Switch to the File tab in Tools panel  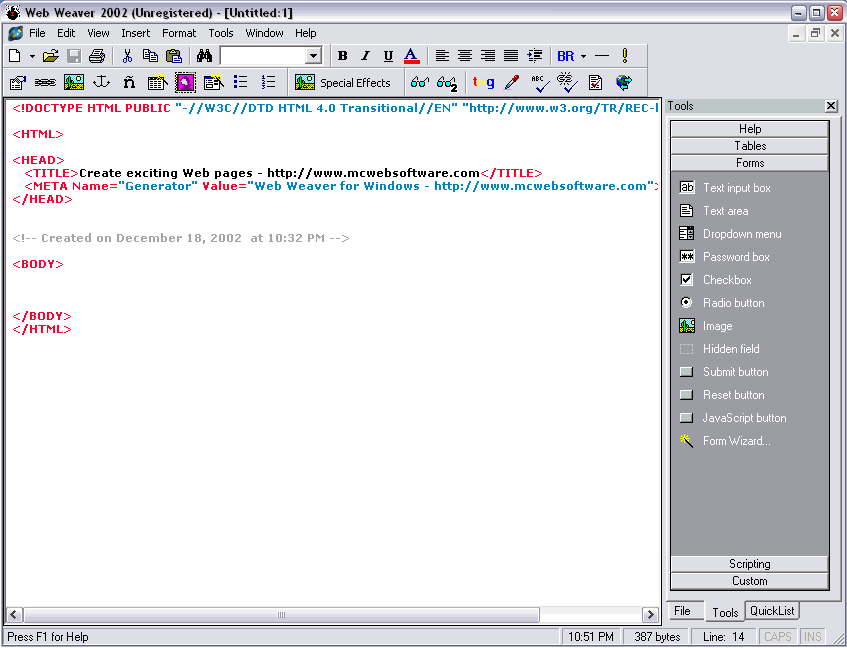coord(682,611)
